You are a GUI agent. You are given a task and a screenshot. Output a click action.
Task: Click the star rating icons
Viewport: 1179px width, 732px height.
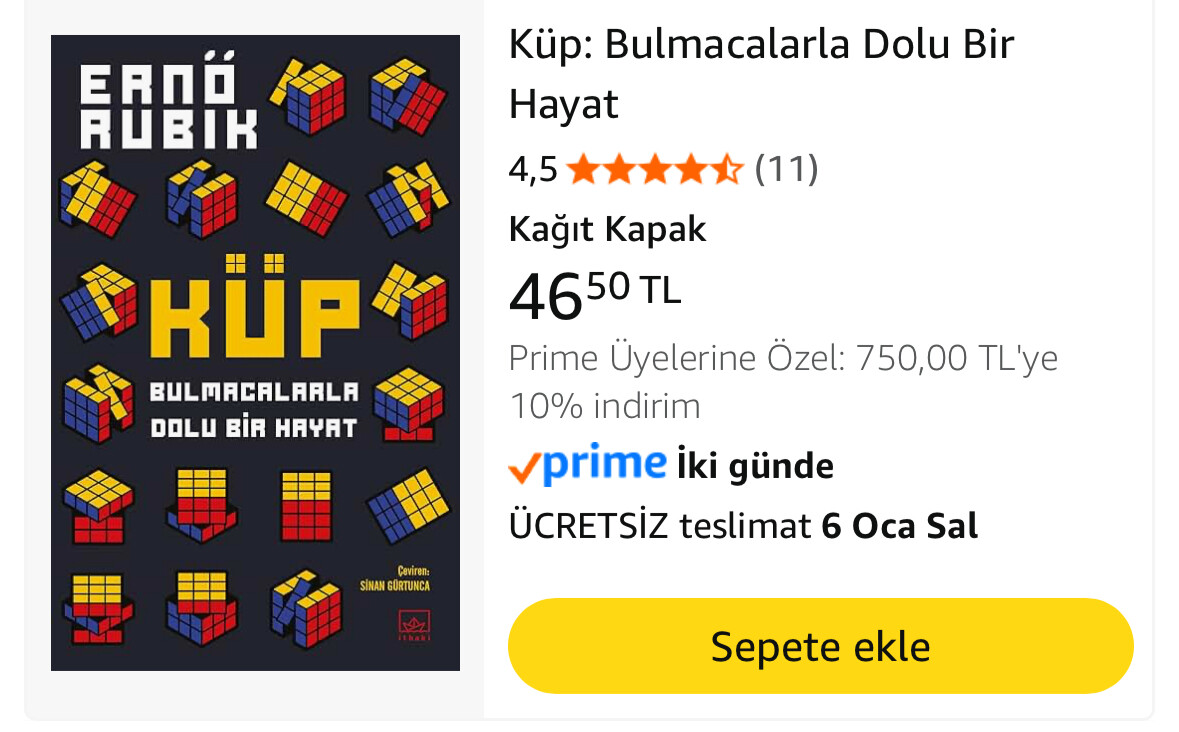coord(654,169)
